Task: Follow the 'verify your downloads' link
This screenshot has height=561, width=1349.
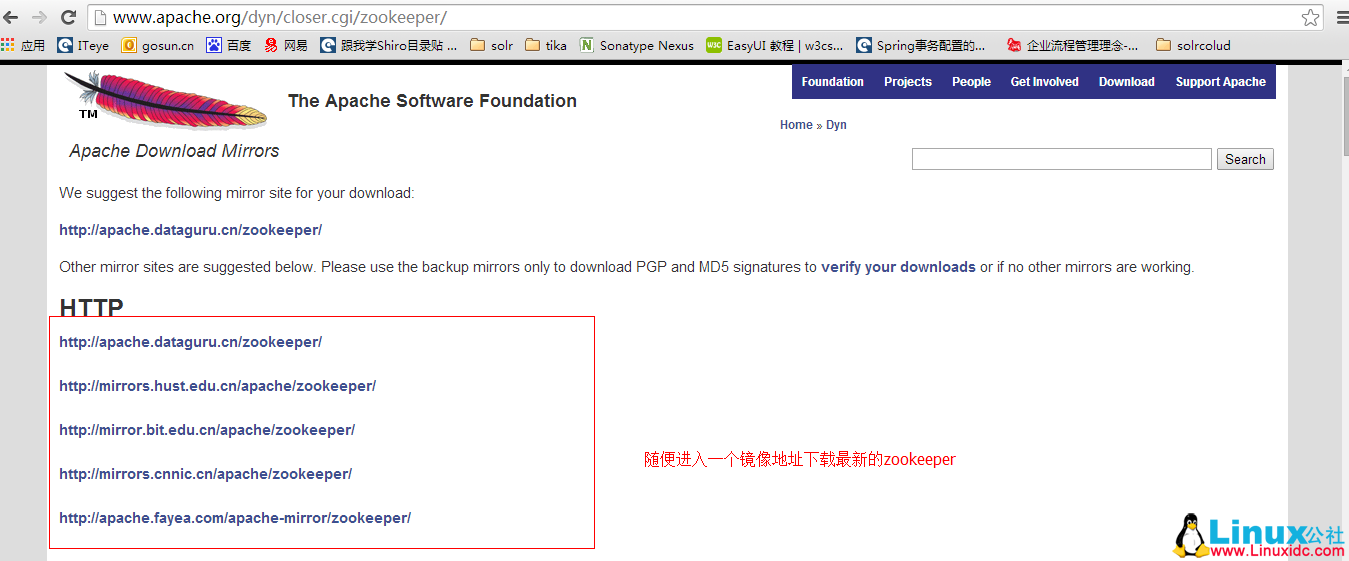Action: (898, 267)
